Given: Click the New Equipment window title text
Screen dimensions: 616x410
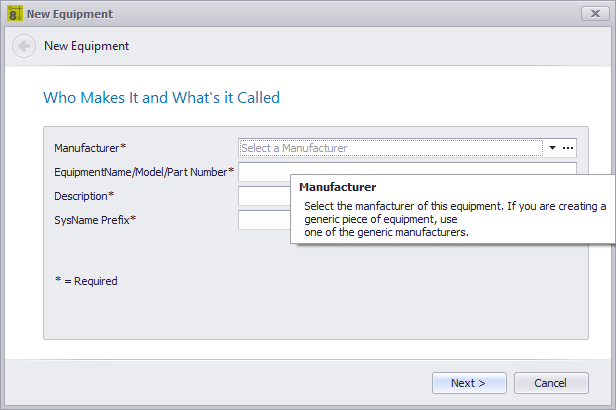Looking at the screenshot, I should pyautogui.click(x=70, y=14).
